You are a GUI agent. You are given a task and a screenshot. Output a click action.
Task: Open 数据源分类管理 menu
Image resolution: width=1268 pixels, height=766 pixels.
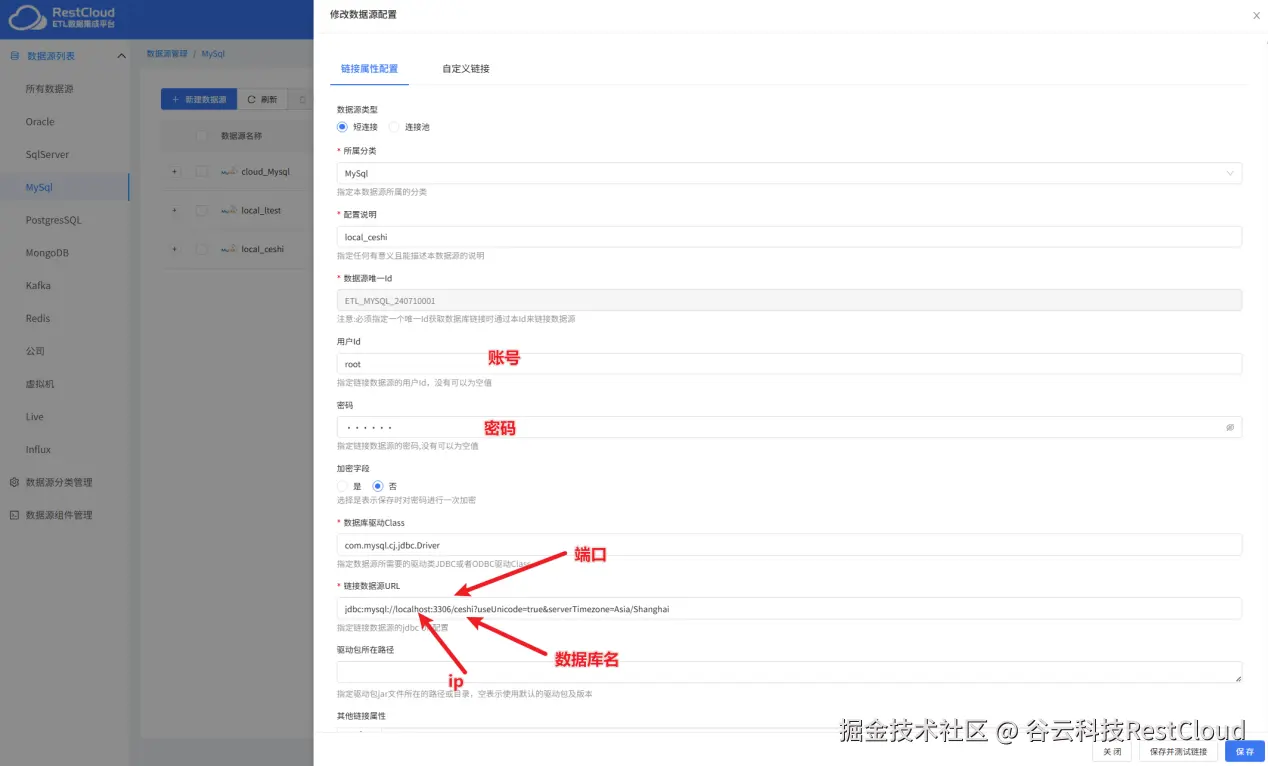(x=58, y=482)
